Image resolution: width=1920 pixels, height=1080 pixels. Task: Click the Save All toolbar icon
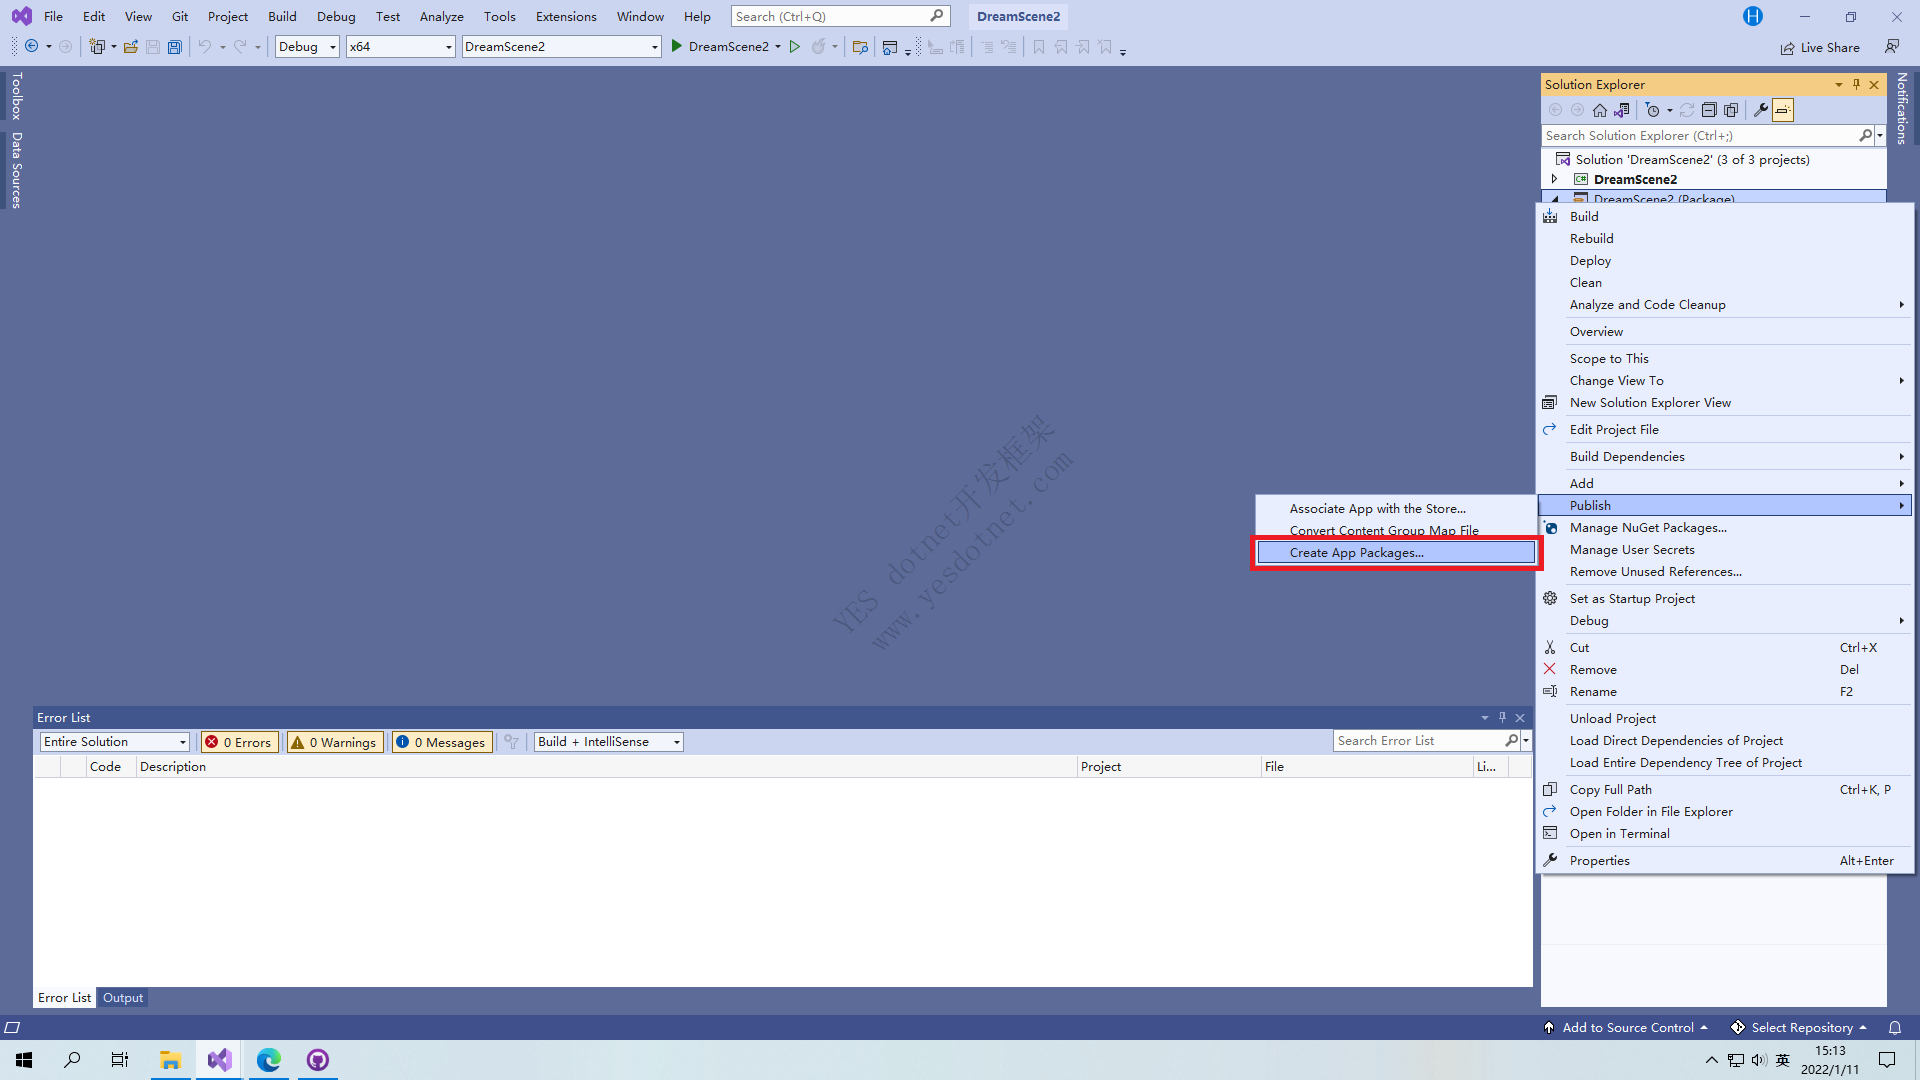tap(175, 47)
